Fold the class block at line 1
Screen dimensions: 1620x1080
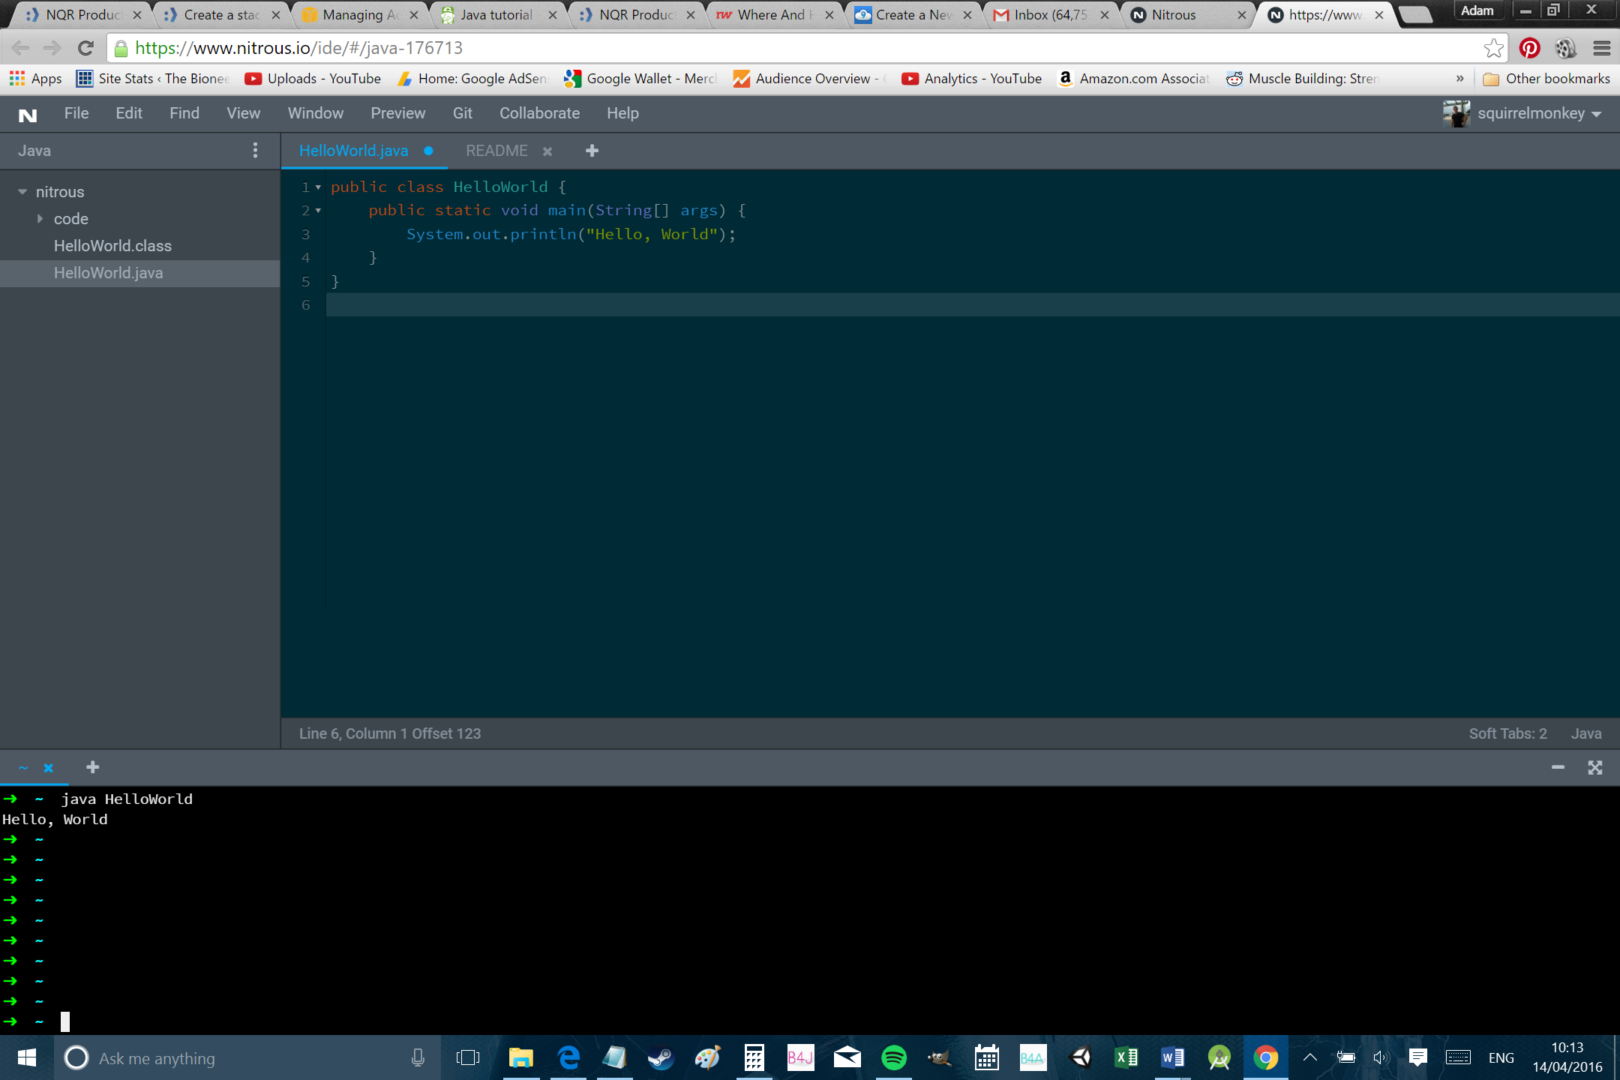(x=319, y=187)
